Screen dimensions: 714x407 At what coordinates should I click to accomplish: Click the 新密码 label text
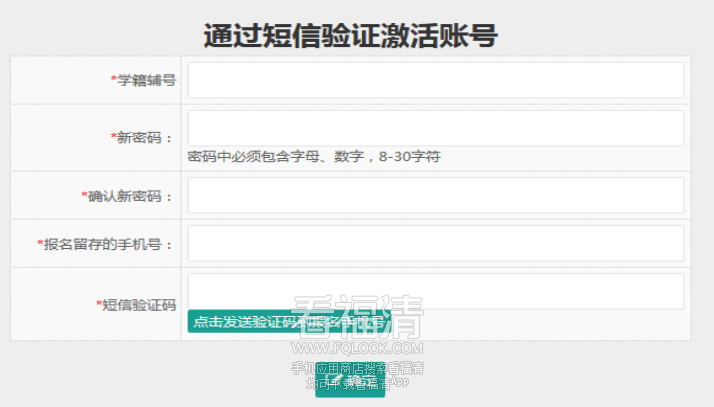coord(139,137)
